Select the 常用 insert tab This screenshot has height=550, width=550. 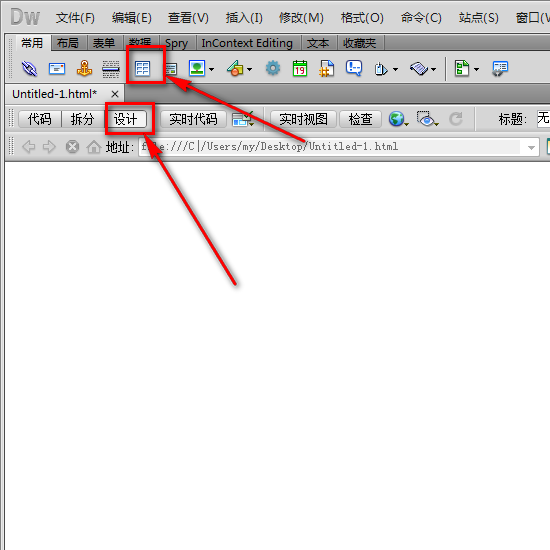pos(32,43)
